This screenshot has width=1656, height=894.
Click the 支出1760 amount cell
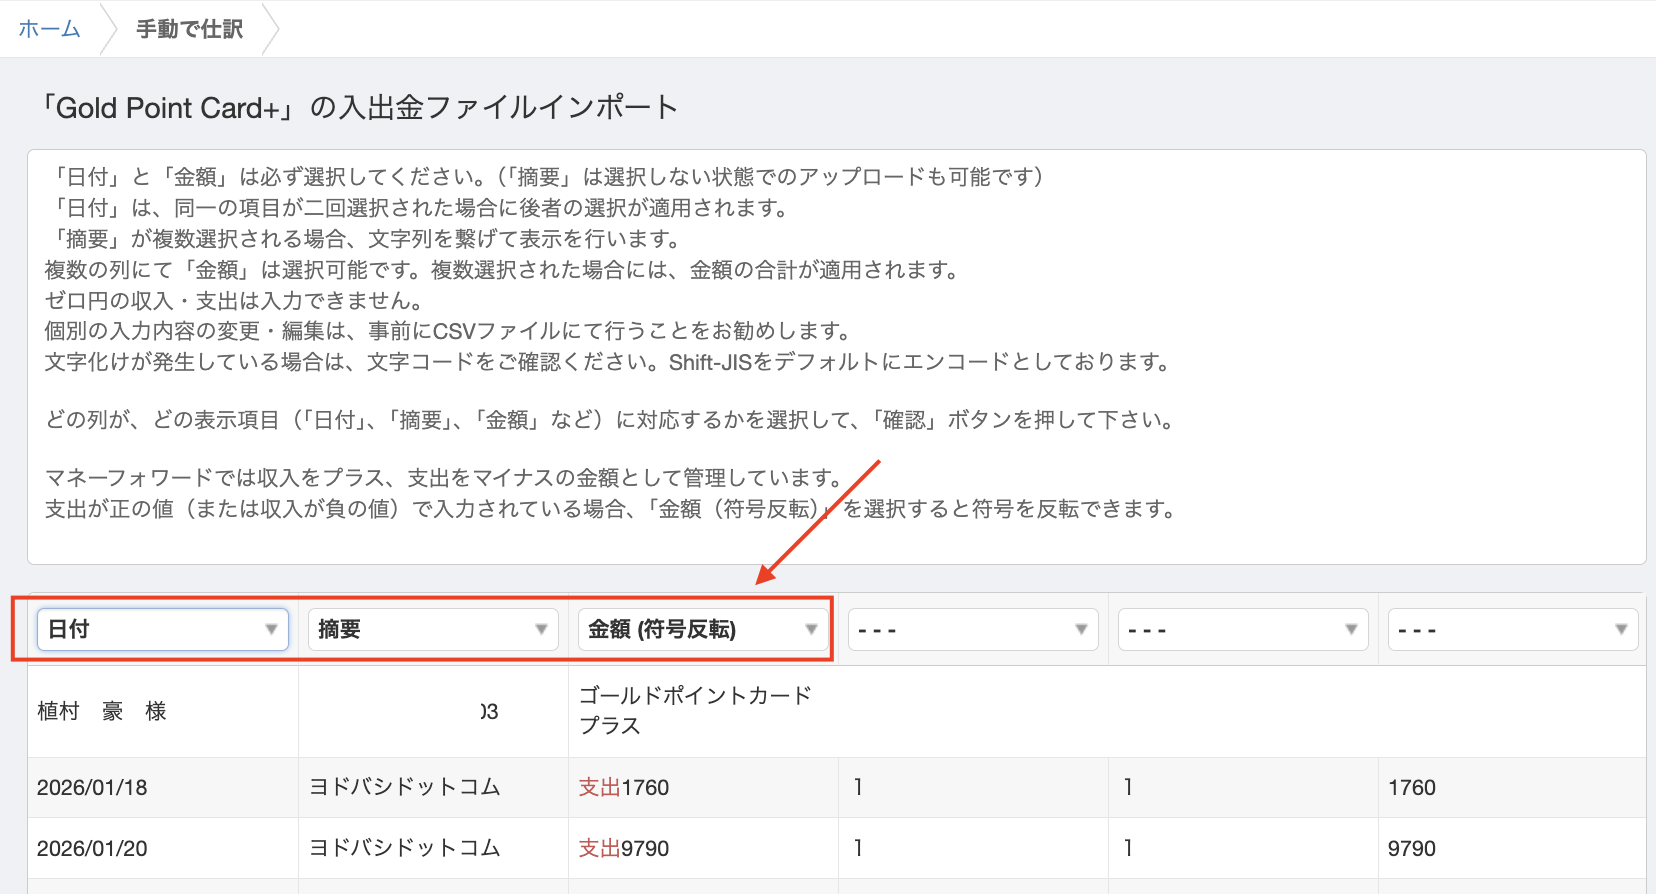(x=624, y=787)
